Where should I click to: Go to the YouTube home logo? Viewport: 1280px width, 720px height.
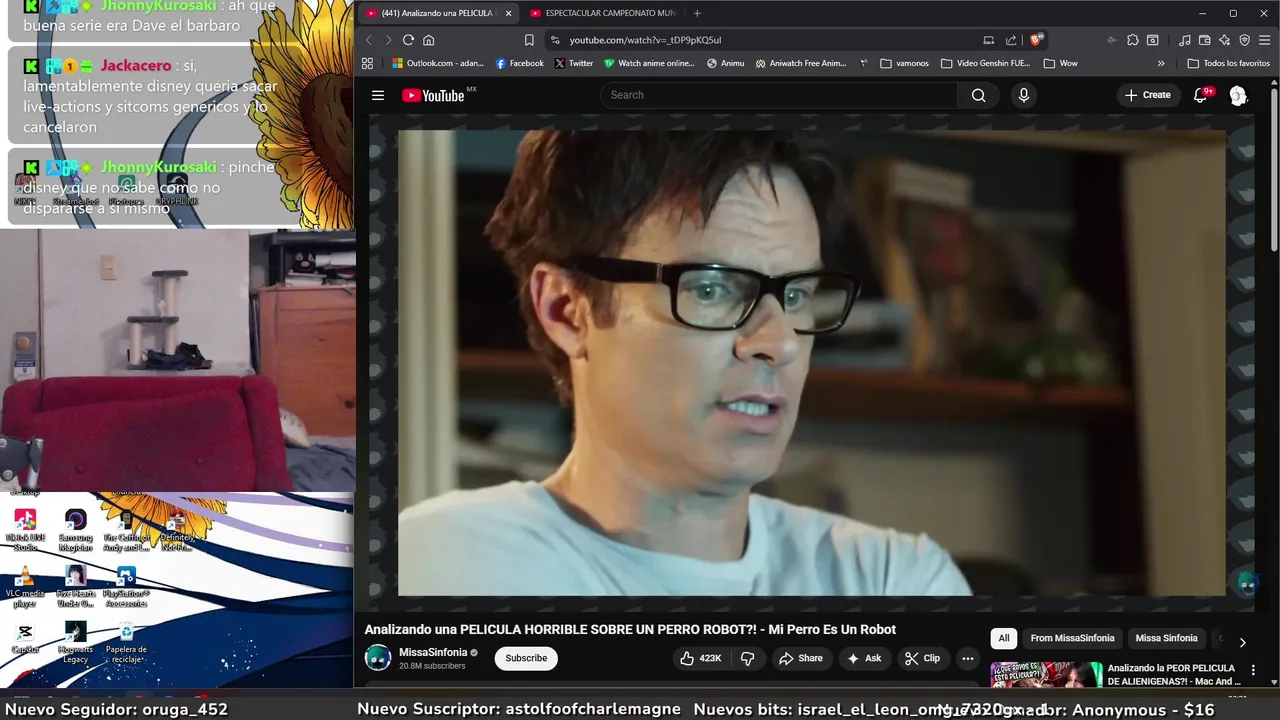[x=435, y=95]
